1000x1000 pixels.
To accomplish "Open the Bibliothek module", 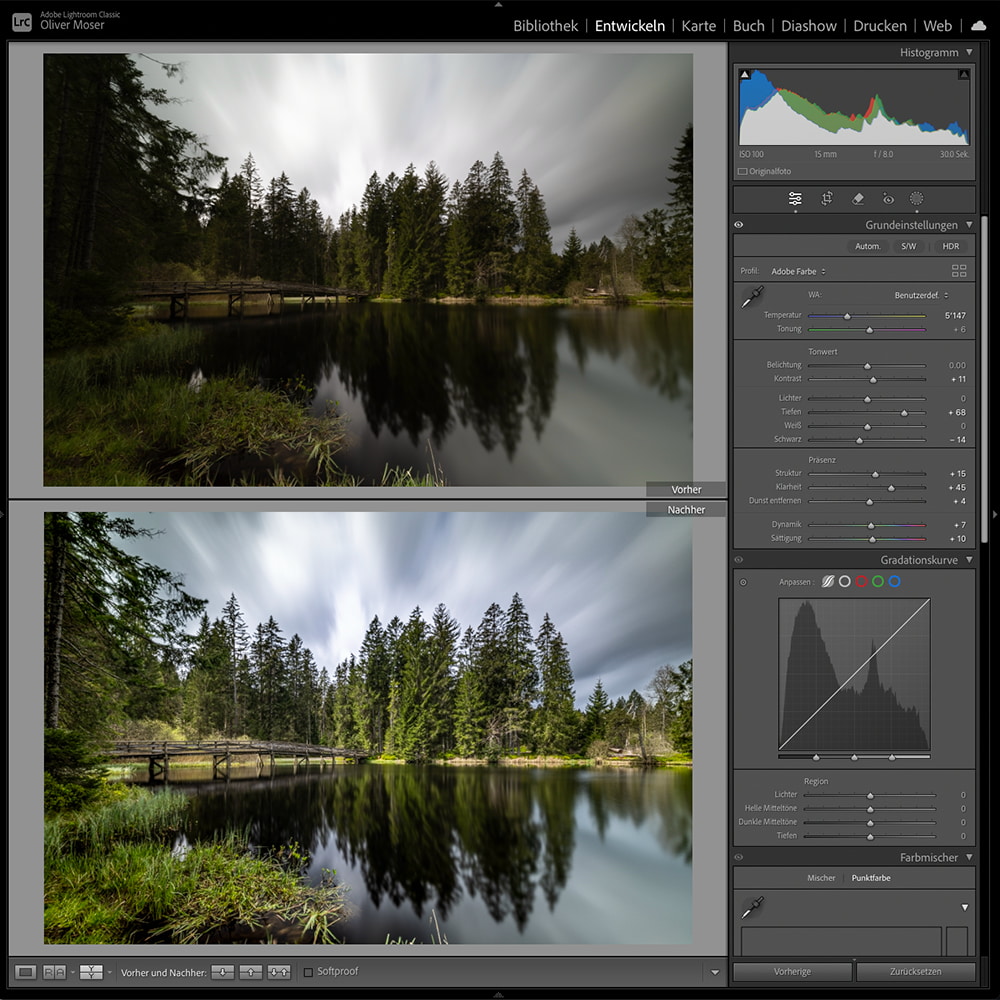I will [x=545, y=26].
